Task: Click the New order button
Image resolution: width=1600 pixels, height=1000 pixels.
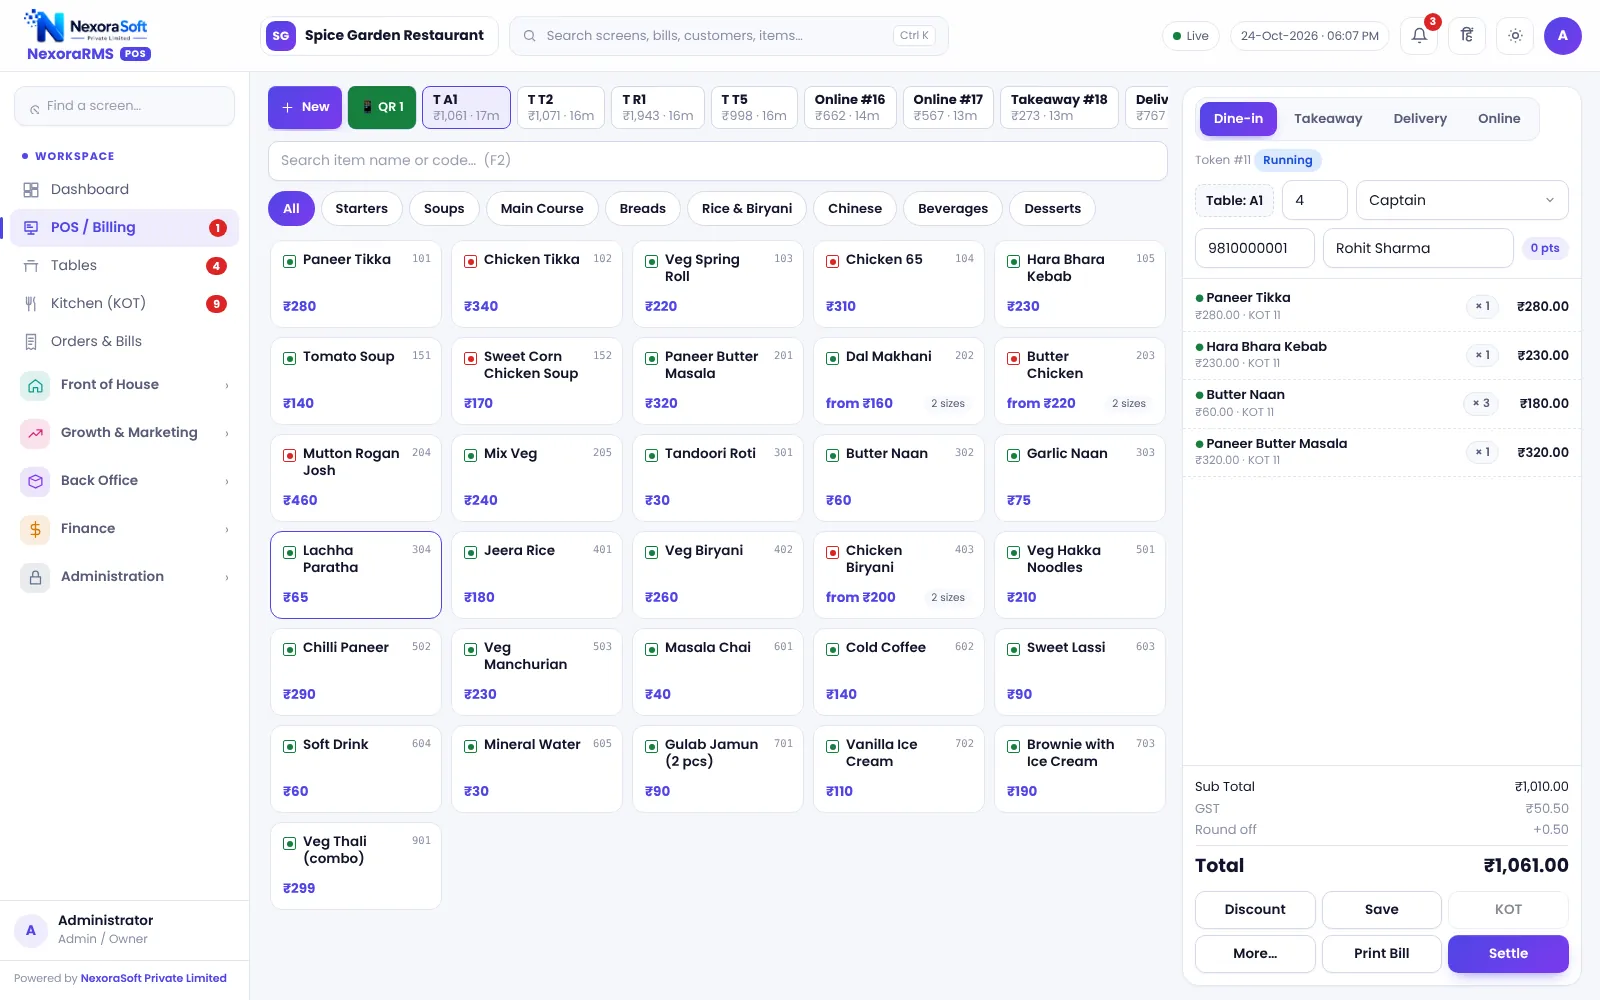Action: click(x=305, y=107)
